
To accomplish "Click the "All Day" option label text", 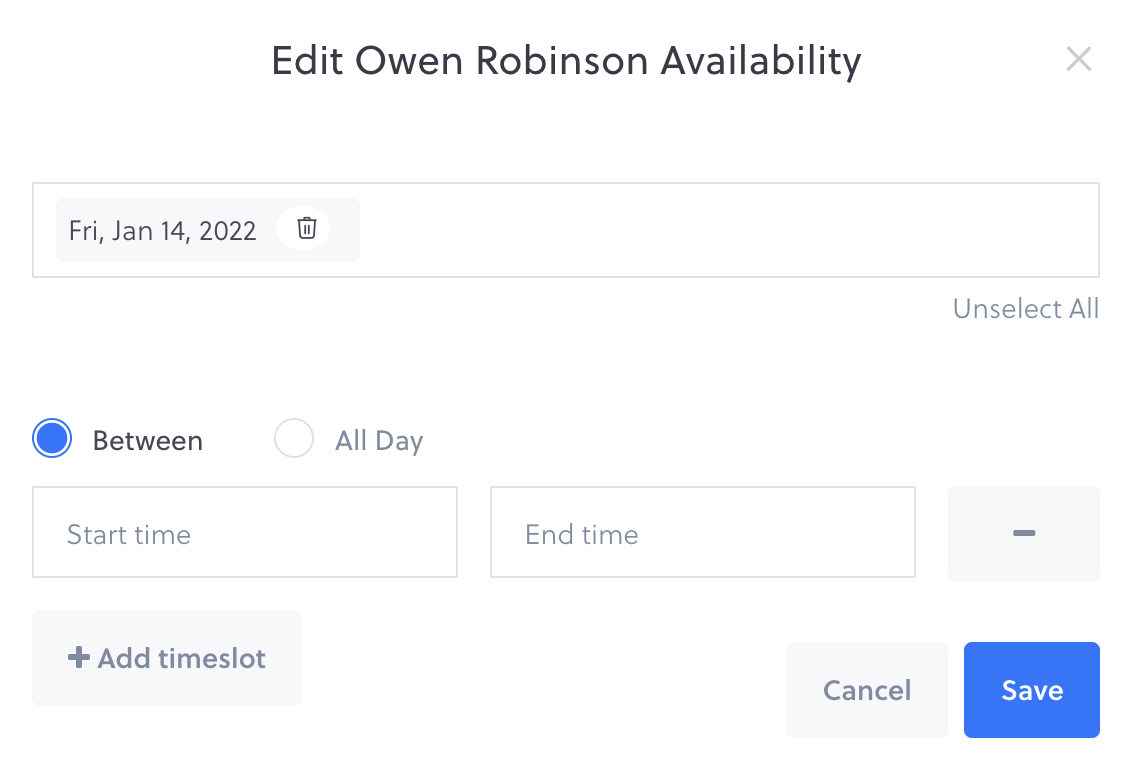I will [379, 441].
